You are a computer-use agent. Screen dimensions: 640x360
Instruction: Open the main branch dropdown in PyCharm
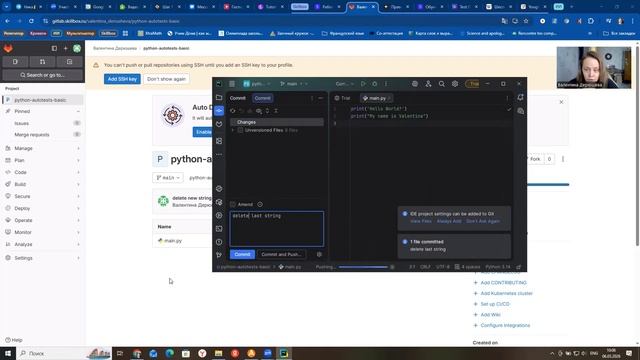pyautogui.click(x=293, y=84)
